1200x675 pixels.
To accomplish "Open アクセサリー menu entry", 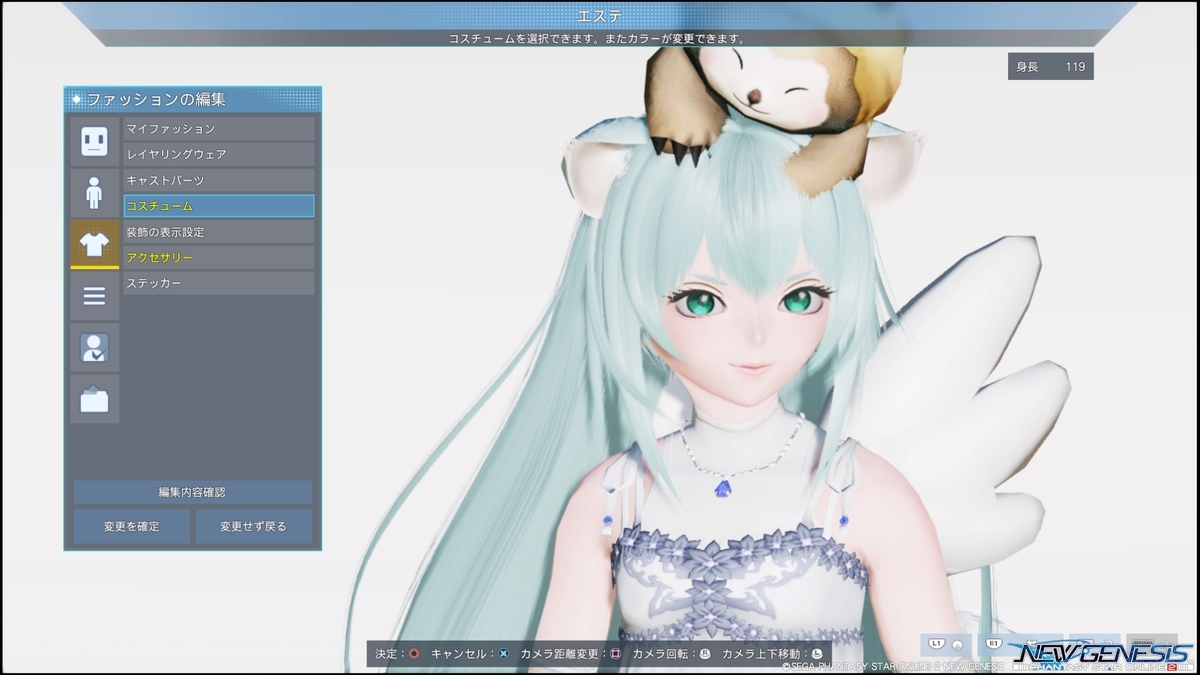I will coord(218,258).
